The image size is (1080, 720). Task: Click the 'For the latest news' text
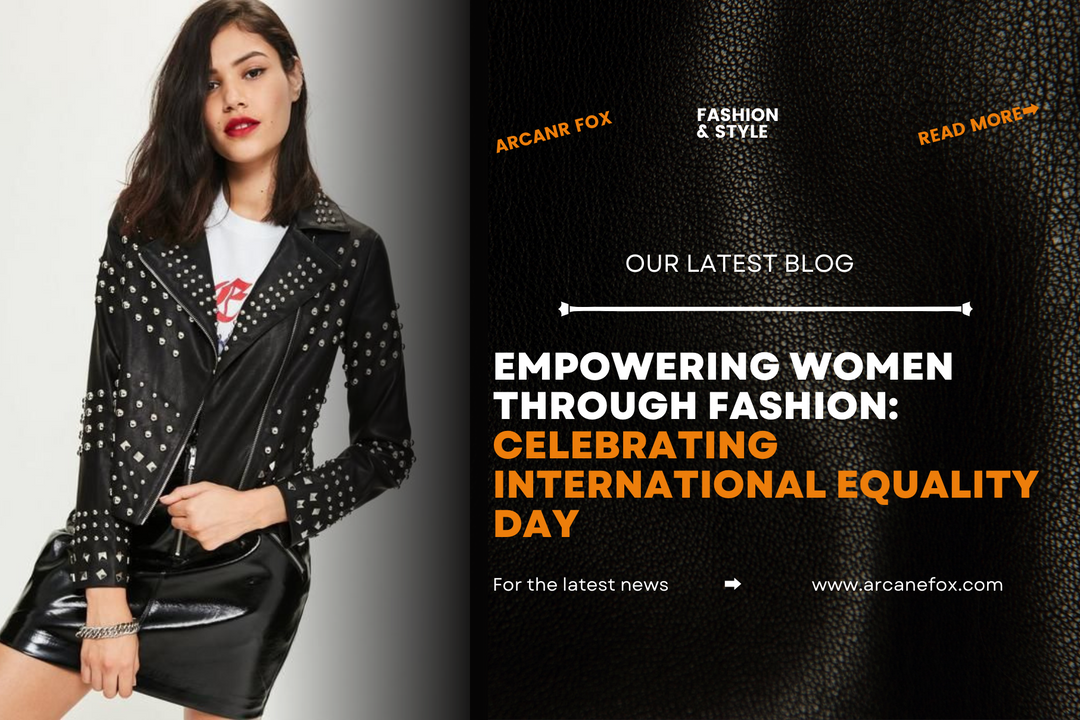(x=580, y=585)
